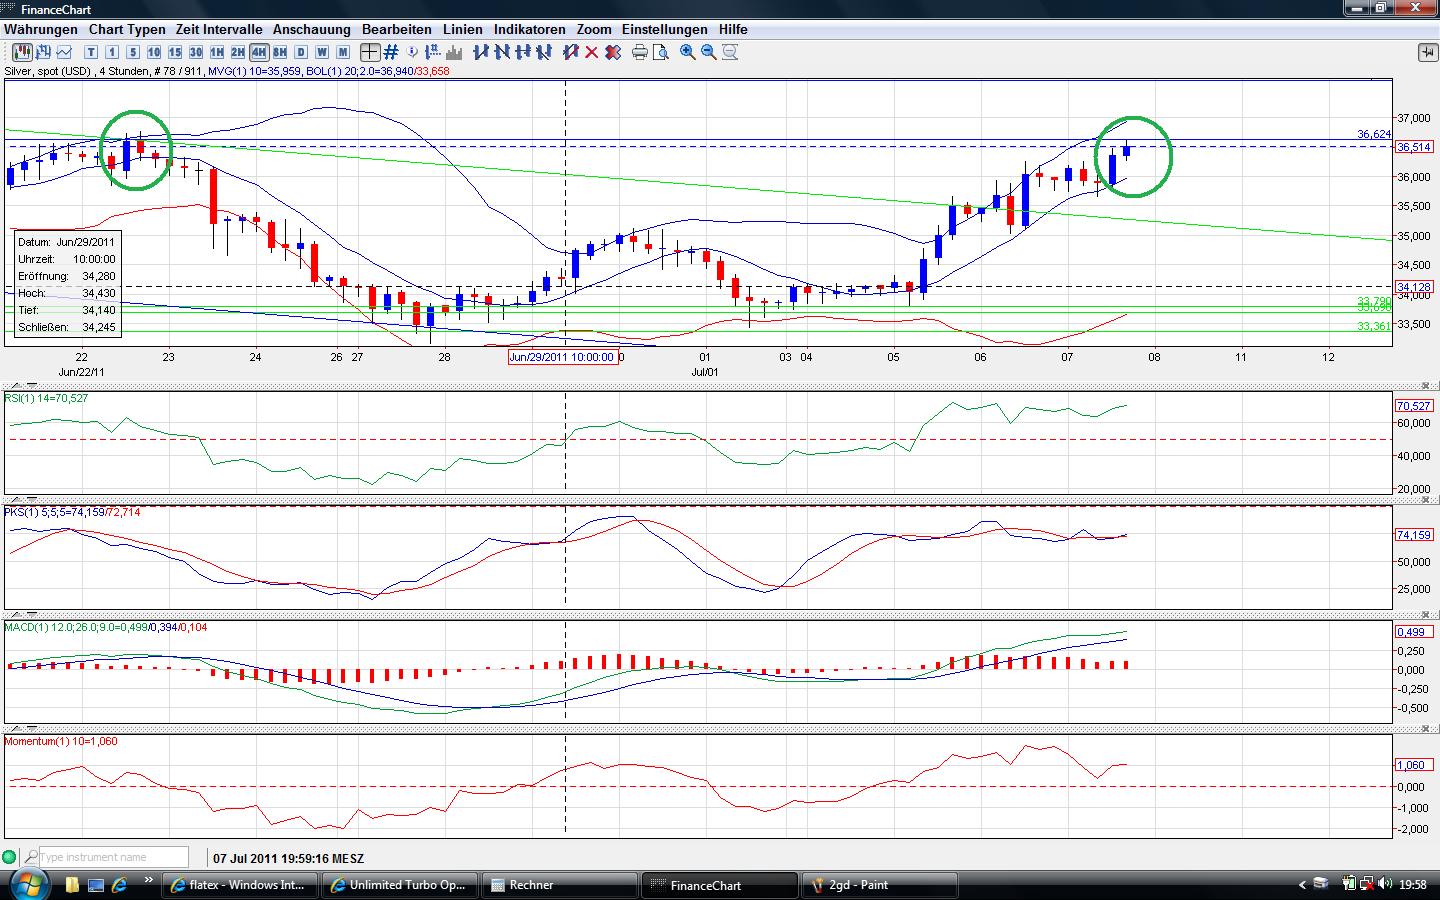The width and height of the screenshot is (1440, 900).
Task: Open the Chart Typen menu
Action: click(127, 29)
